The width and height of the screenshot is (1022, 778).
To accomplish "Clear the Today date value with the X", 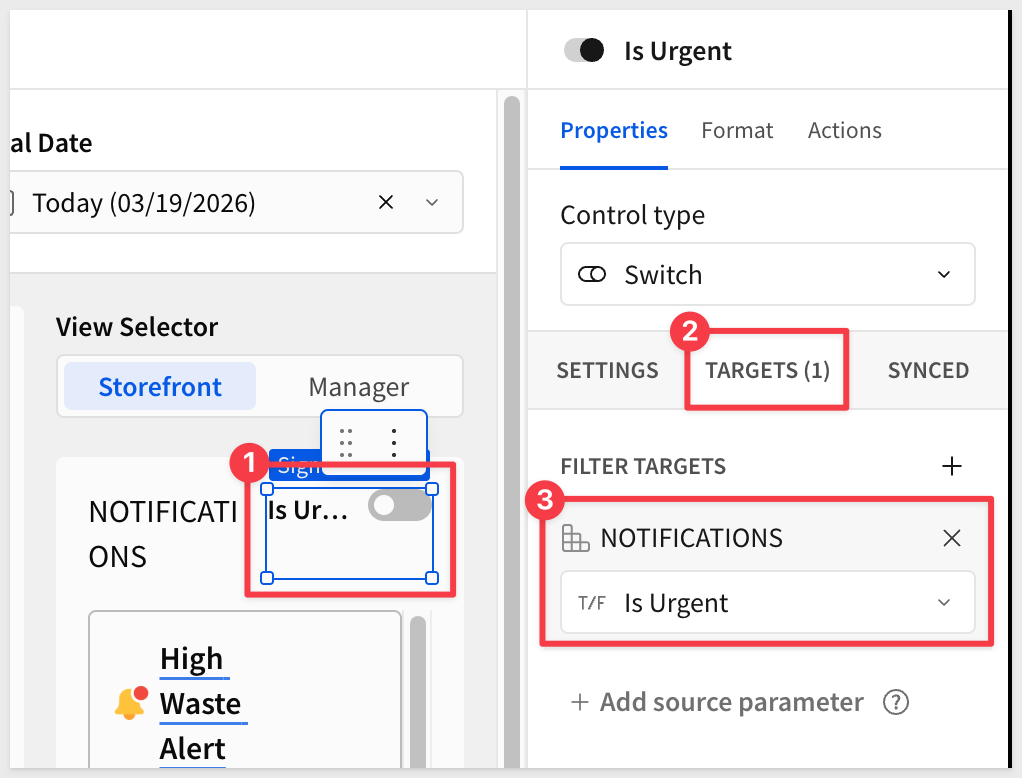I will click(x=386, y=203).
